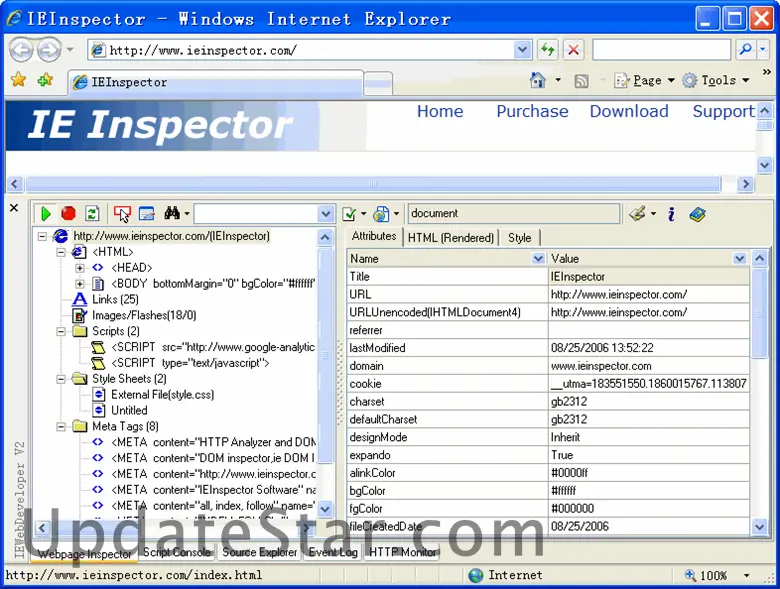
Task: Open the Download link on the webpage
Action: coord(629,111)
